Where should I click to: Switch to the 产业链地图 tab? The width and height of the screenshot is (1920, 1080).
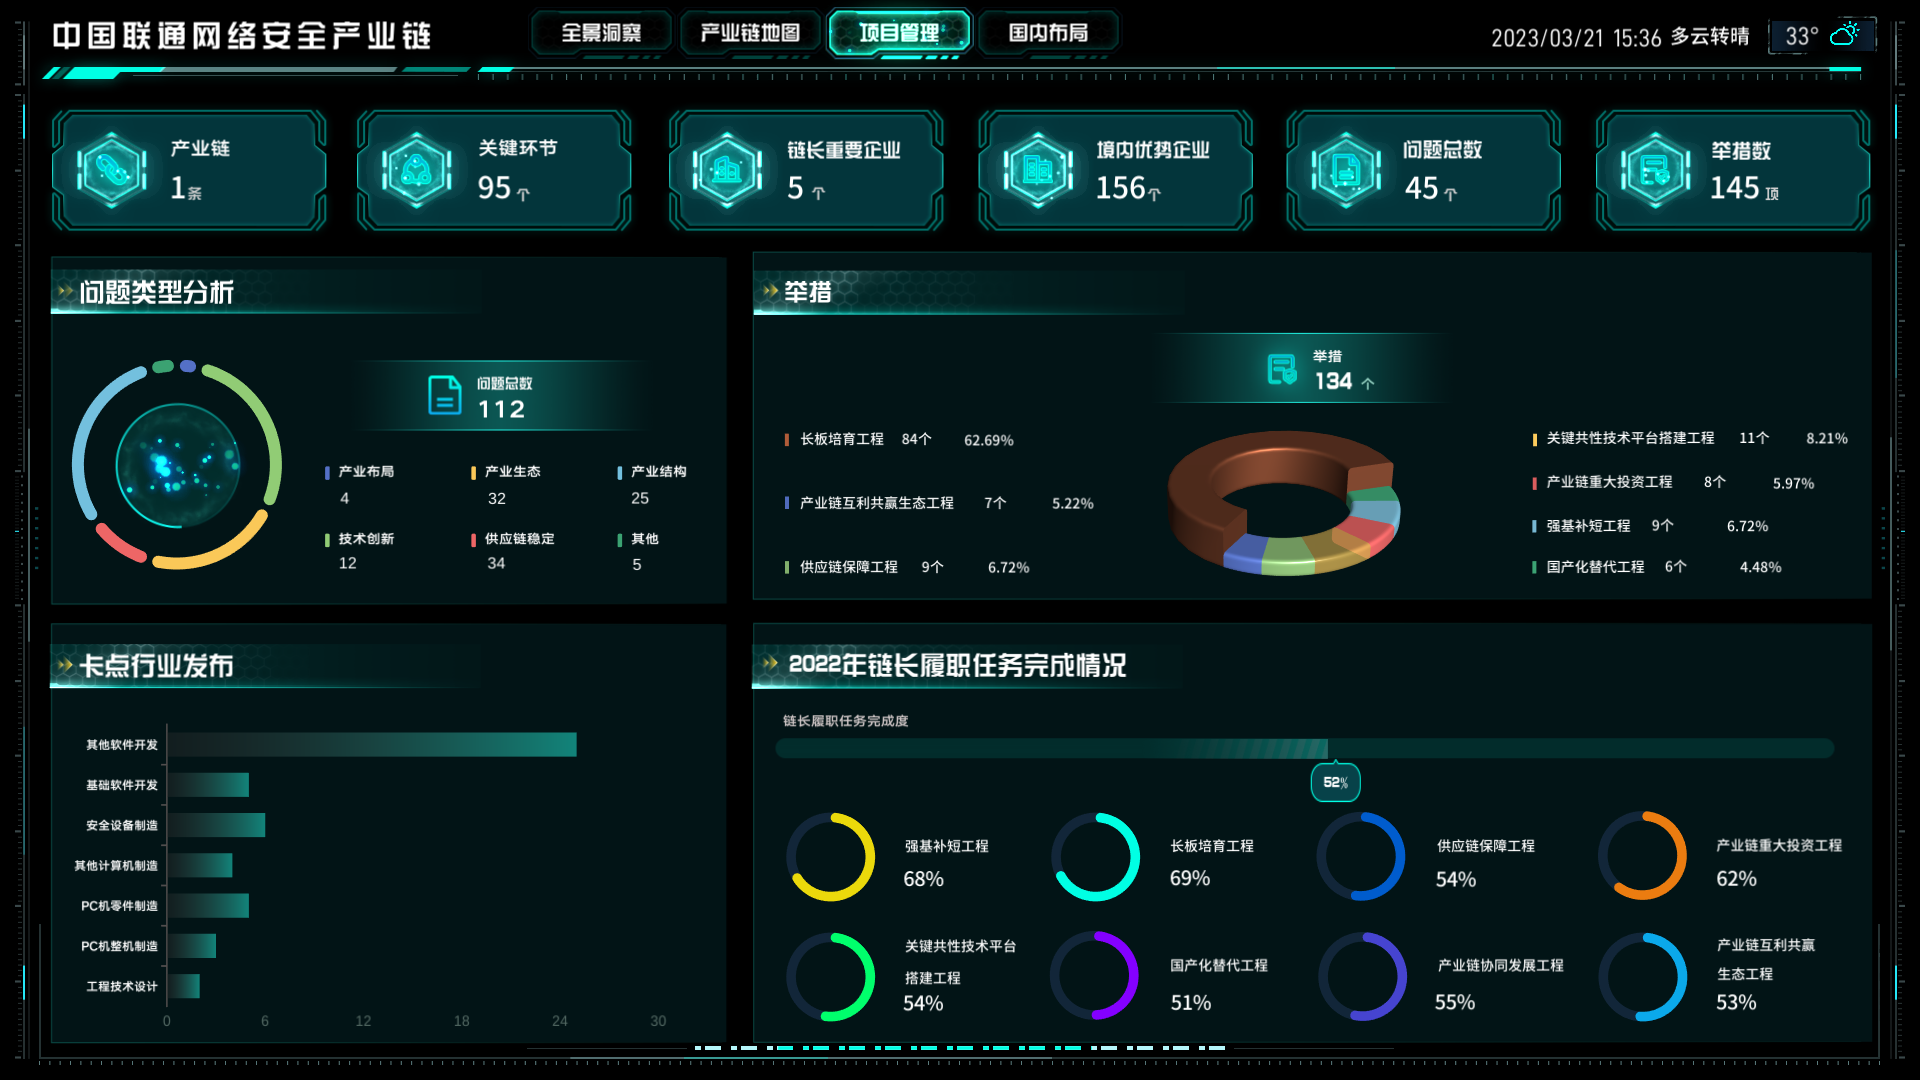pos(750,33)
